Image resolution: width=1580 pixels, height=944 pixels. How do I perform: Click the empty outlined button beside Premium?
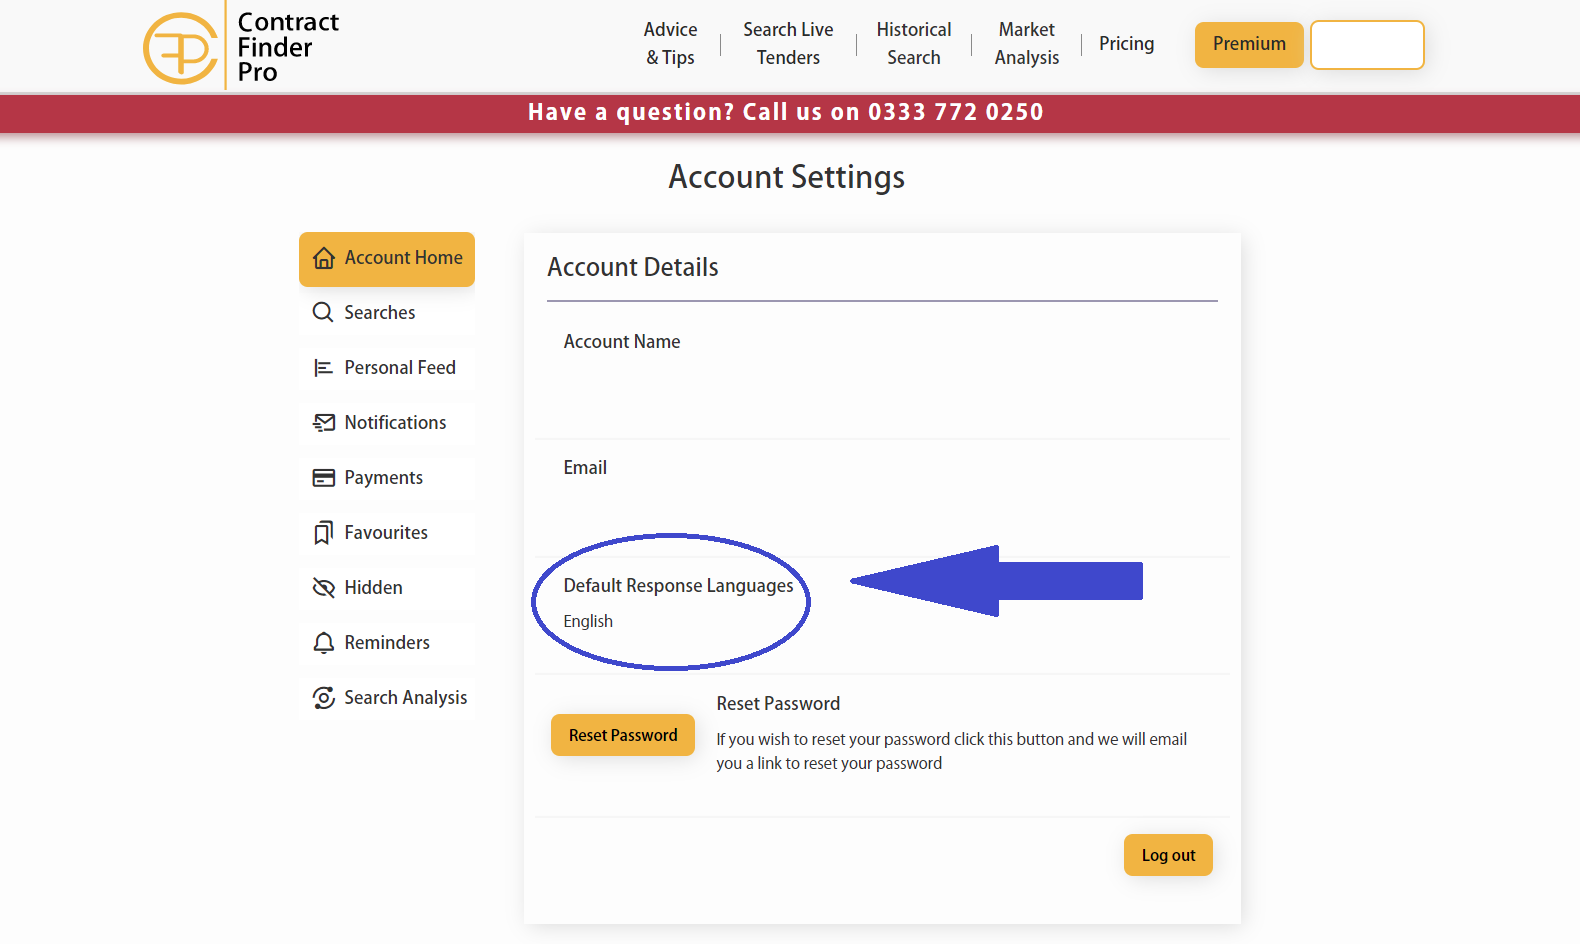[1367, 45]
